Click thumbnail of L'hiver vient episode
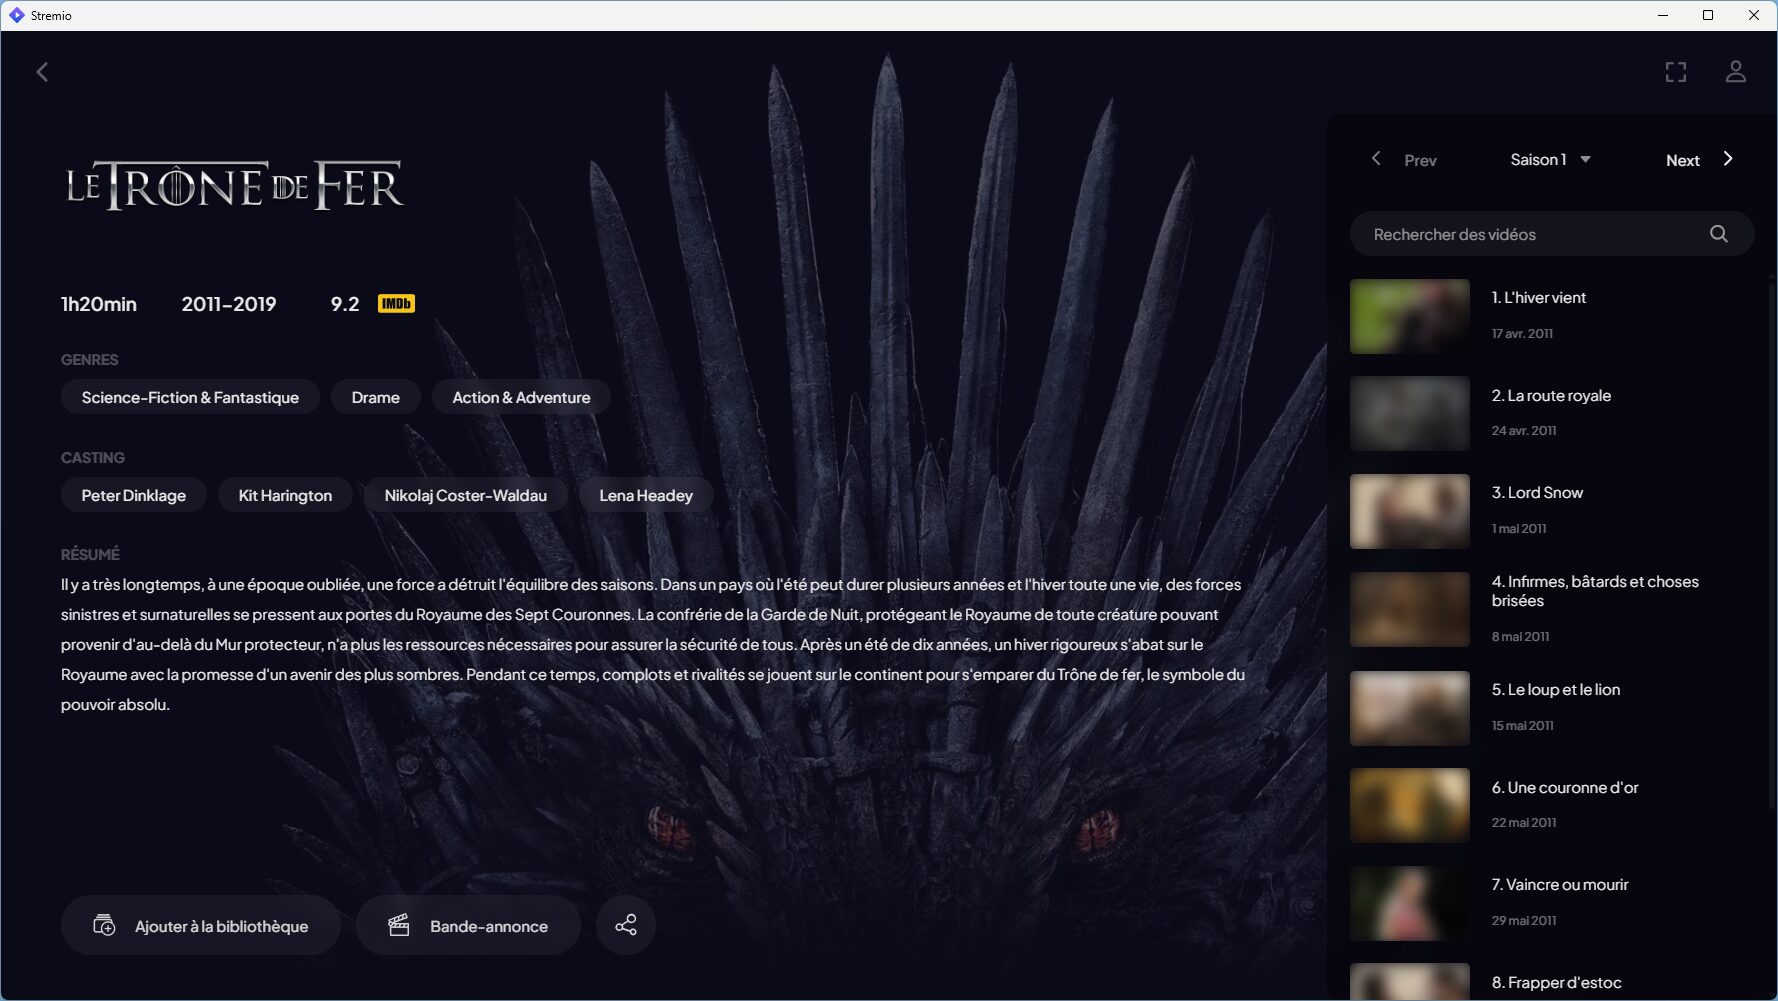Image resolution: width=1778 pixels, height=1001 pixels. click(1410, 316)
